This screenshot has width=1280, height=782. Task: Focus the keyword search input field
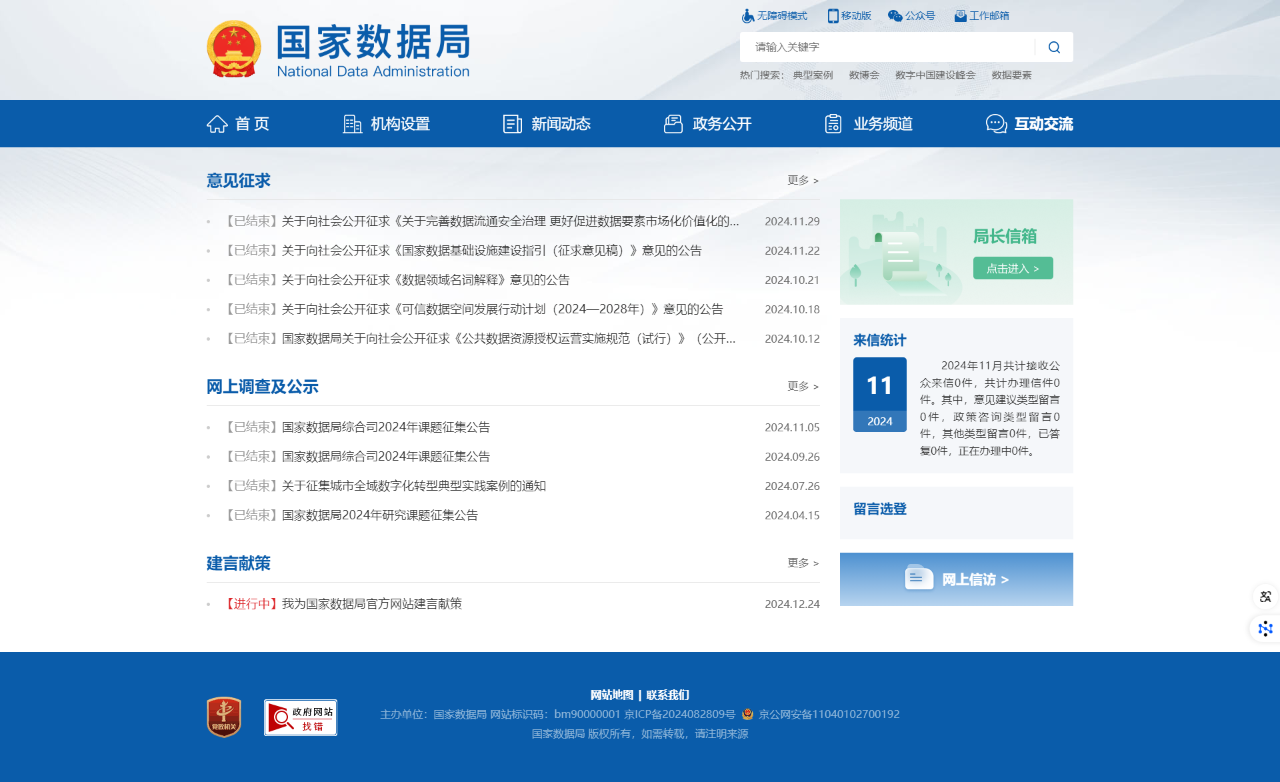887,47
